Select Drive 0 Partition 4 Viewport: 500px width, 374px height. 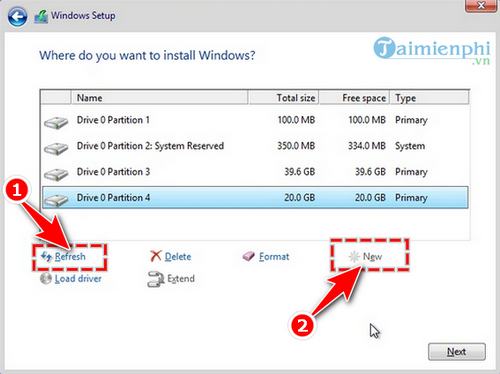tap(255, 198)
